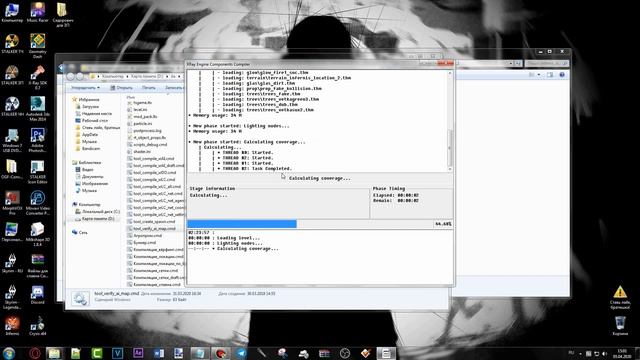Viewport: 640px width, 360px height.
Task: Click the taskbar clock showing 05.04.2020
Action: (x=622, y=353)
